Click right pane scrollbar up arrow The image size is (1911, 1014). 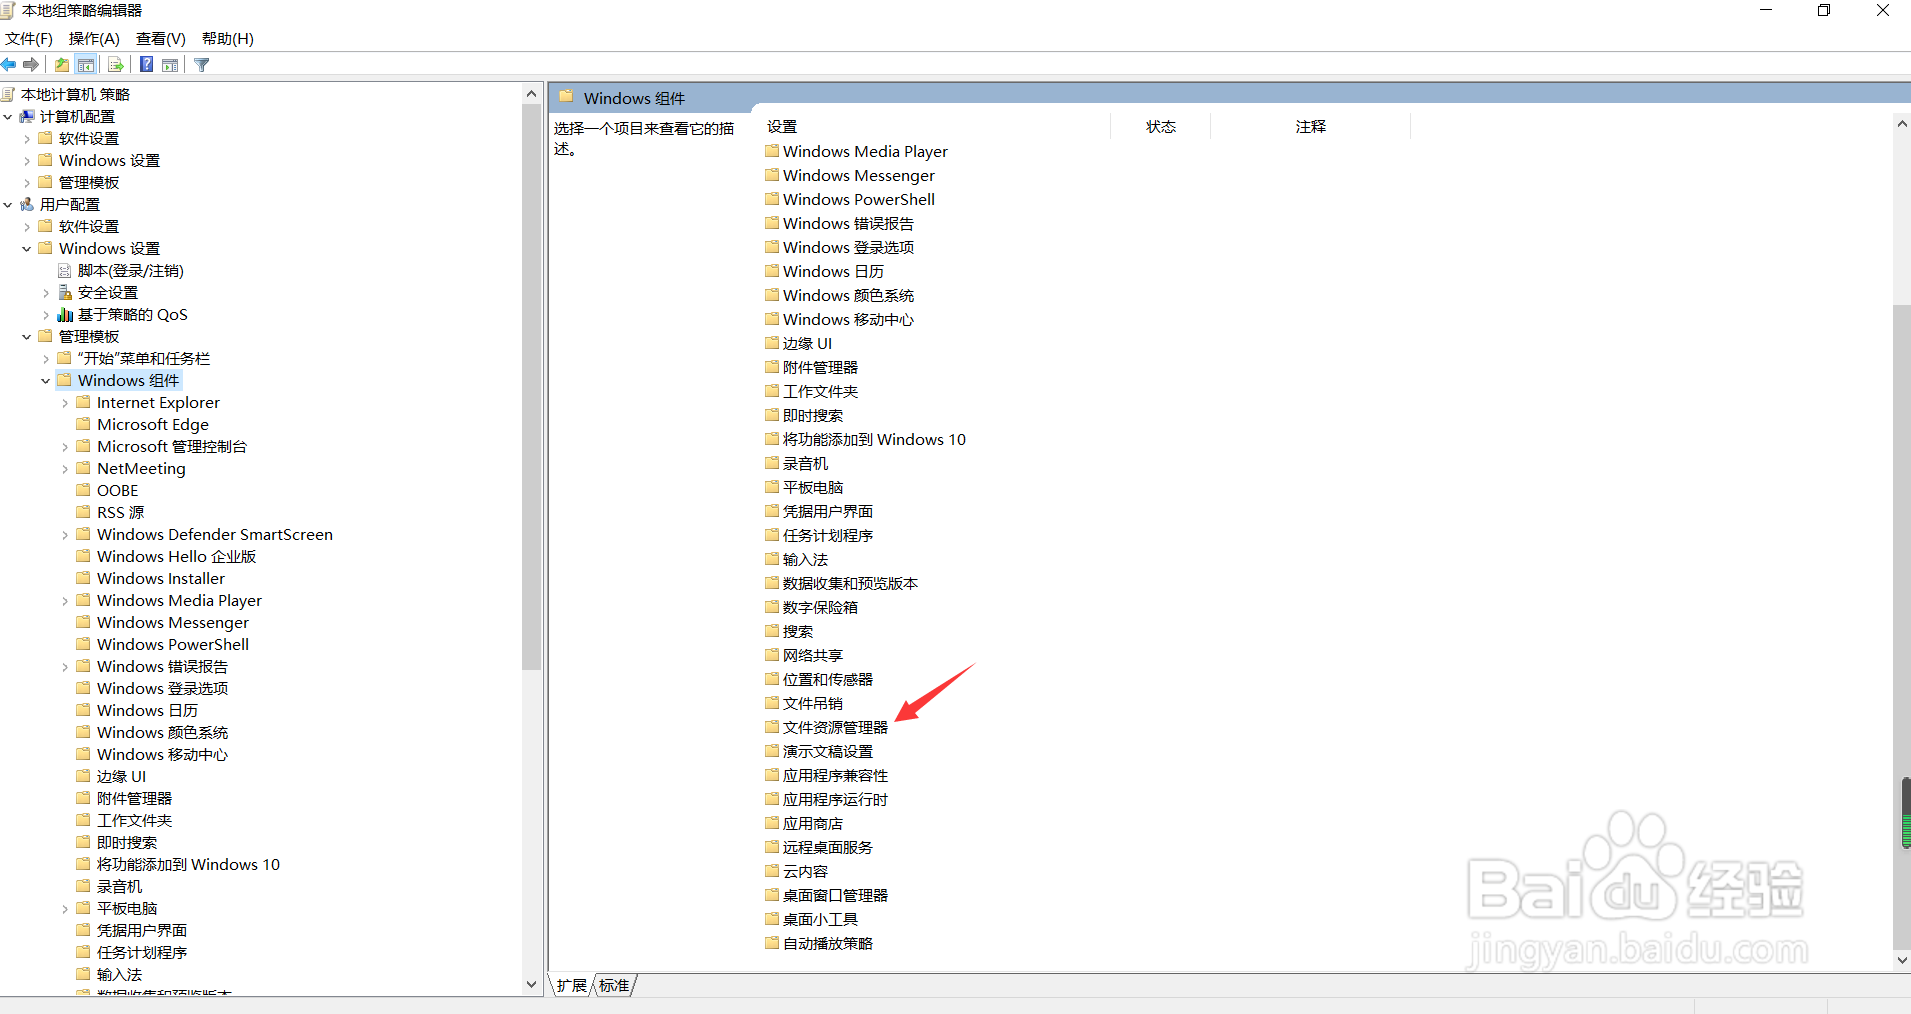[x=1902, y=124]
